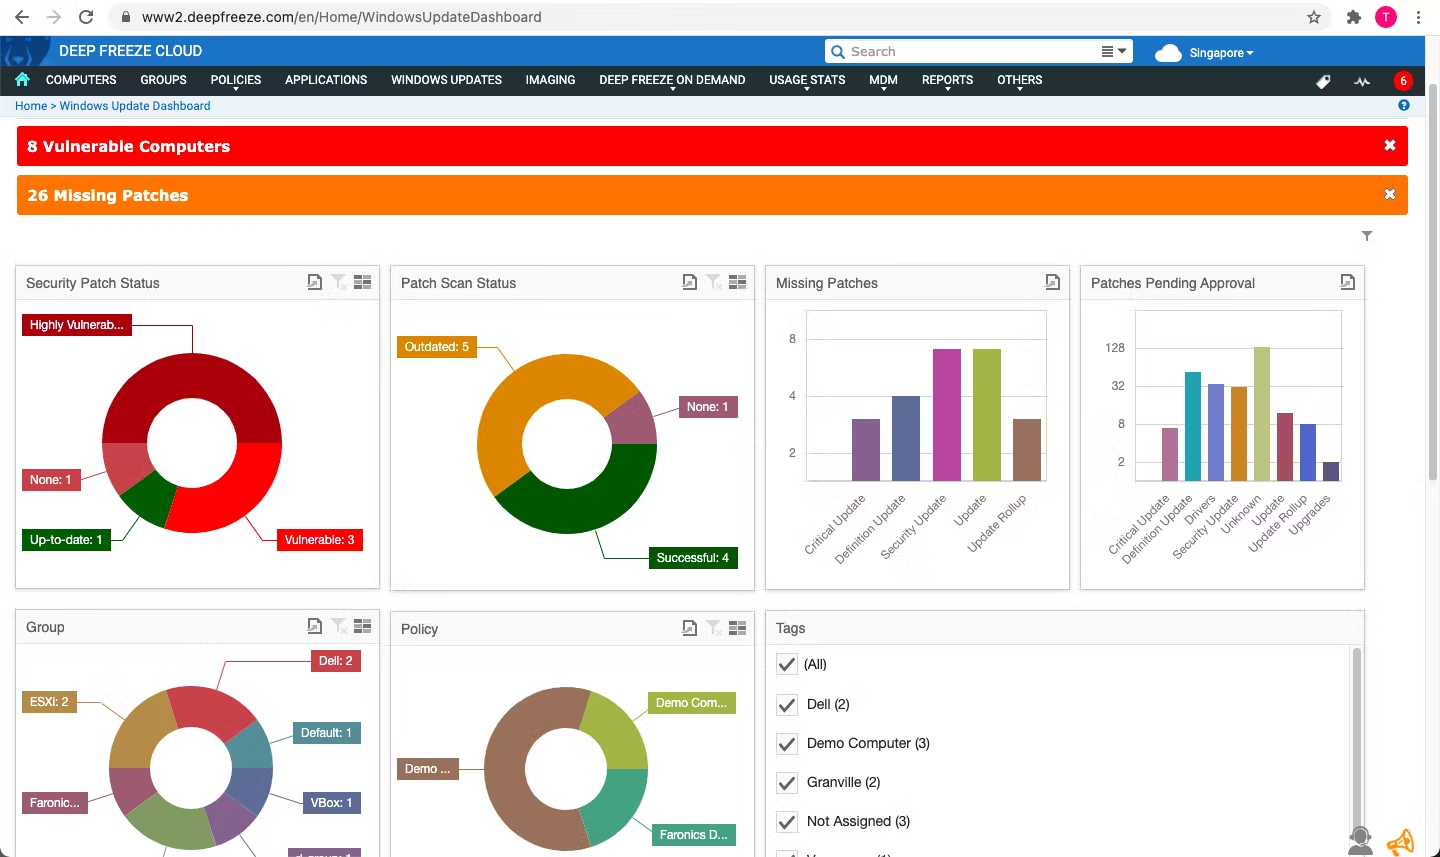Viewport: 1440px width, 857px height.
Task: Switch Patch Scan Status to grid view
Action: click(738, 282)
